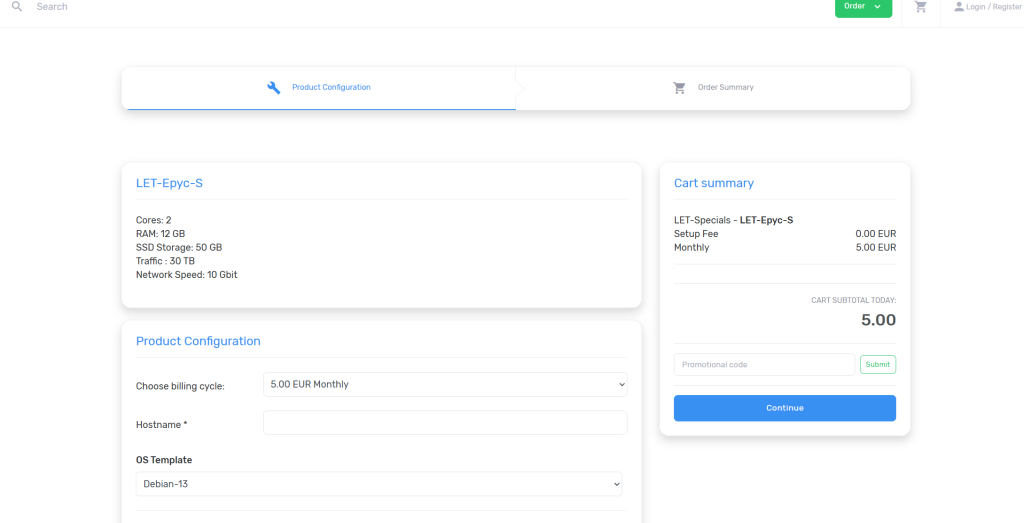Open the shopping cart icon in header
The height and width of the screenshot is (523, 1024).
pyautogui.click(x=920, y=7)
